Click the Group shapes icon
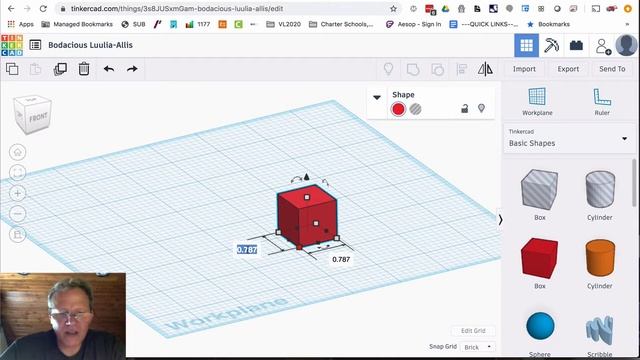The height and width of the screenshot is (360, 640). [x=413, y=69]
